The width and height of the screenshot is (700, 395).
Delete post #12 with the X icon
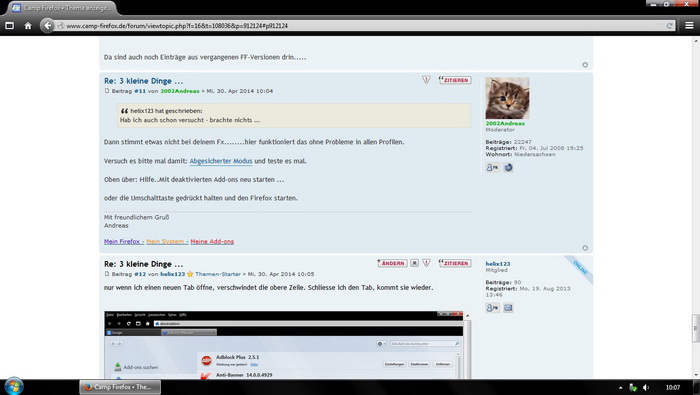coord(414,263)
